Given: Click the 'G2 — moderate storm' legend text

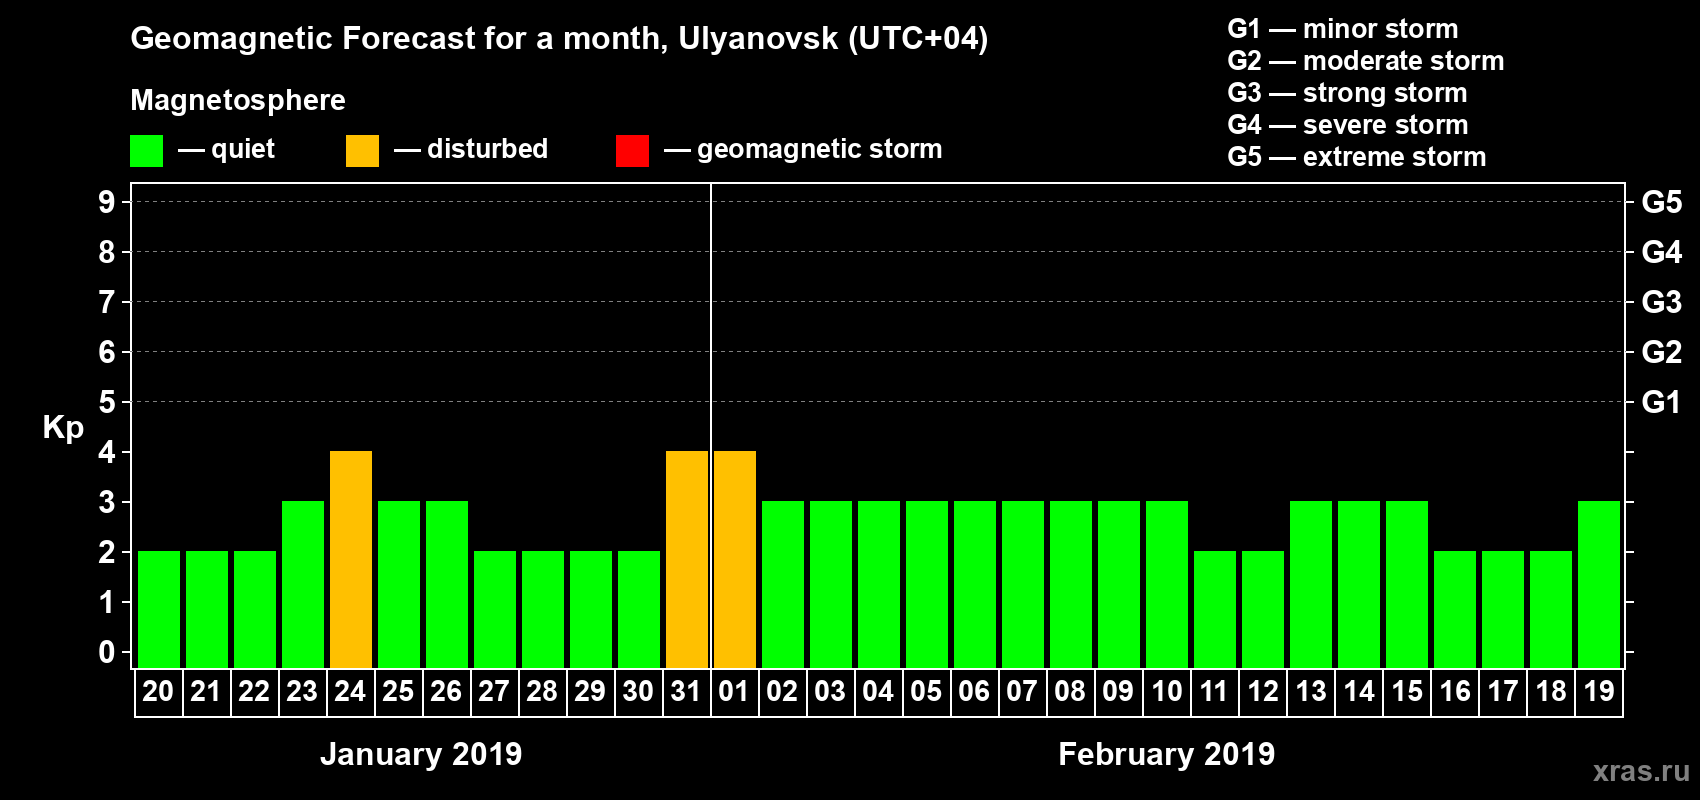Looking at the screenshot, I should click(x=1366, y=61).
